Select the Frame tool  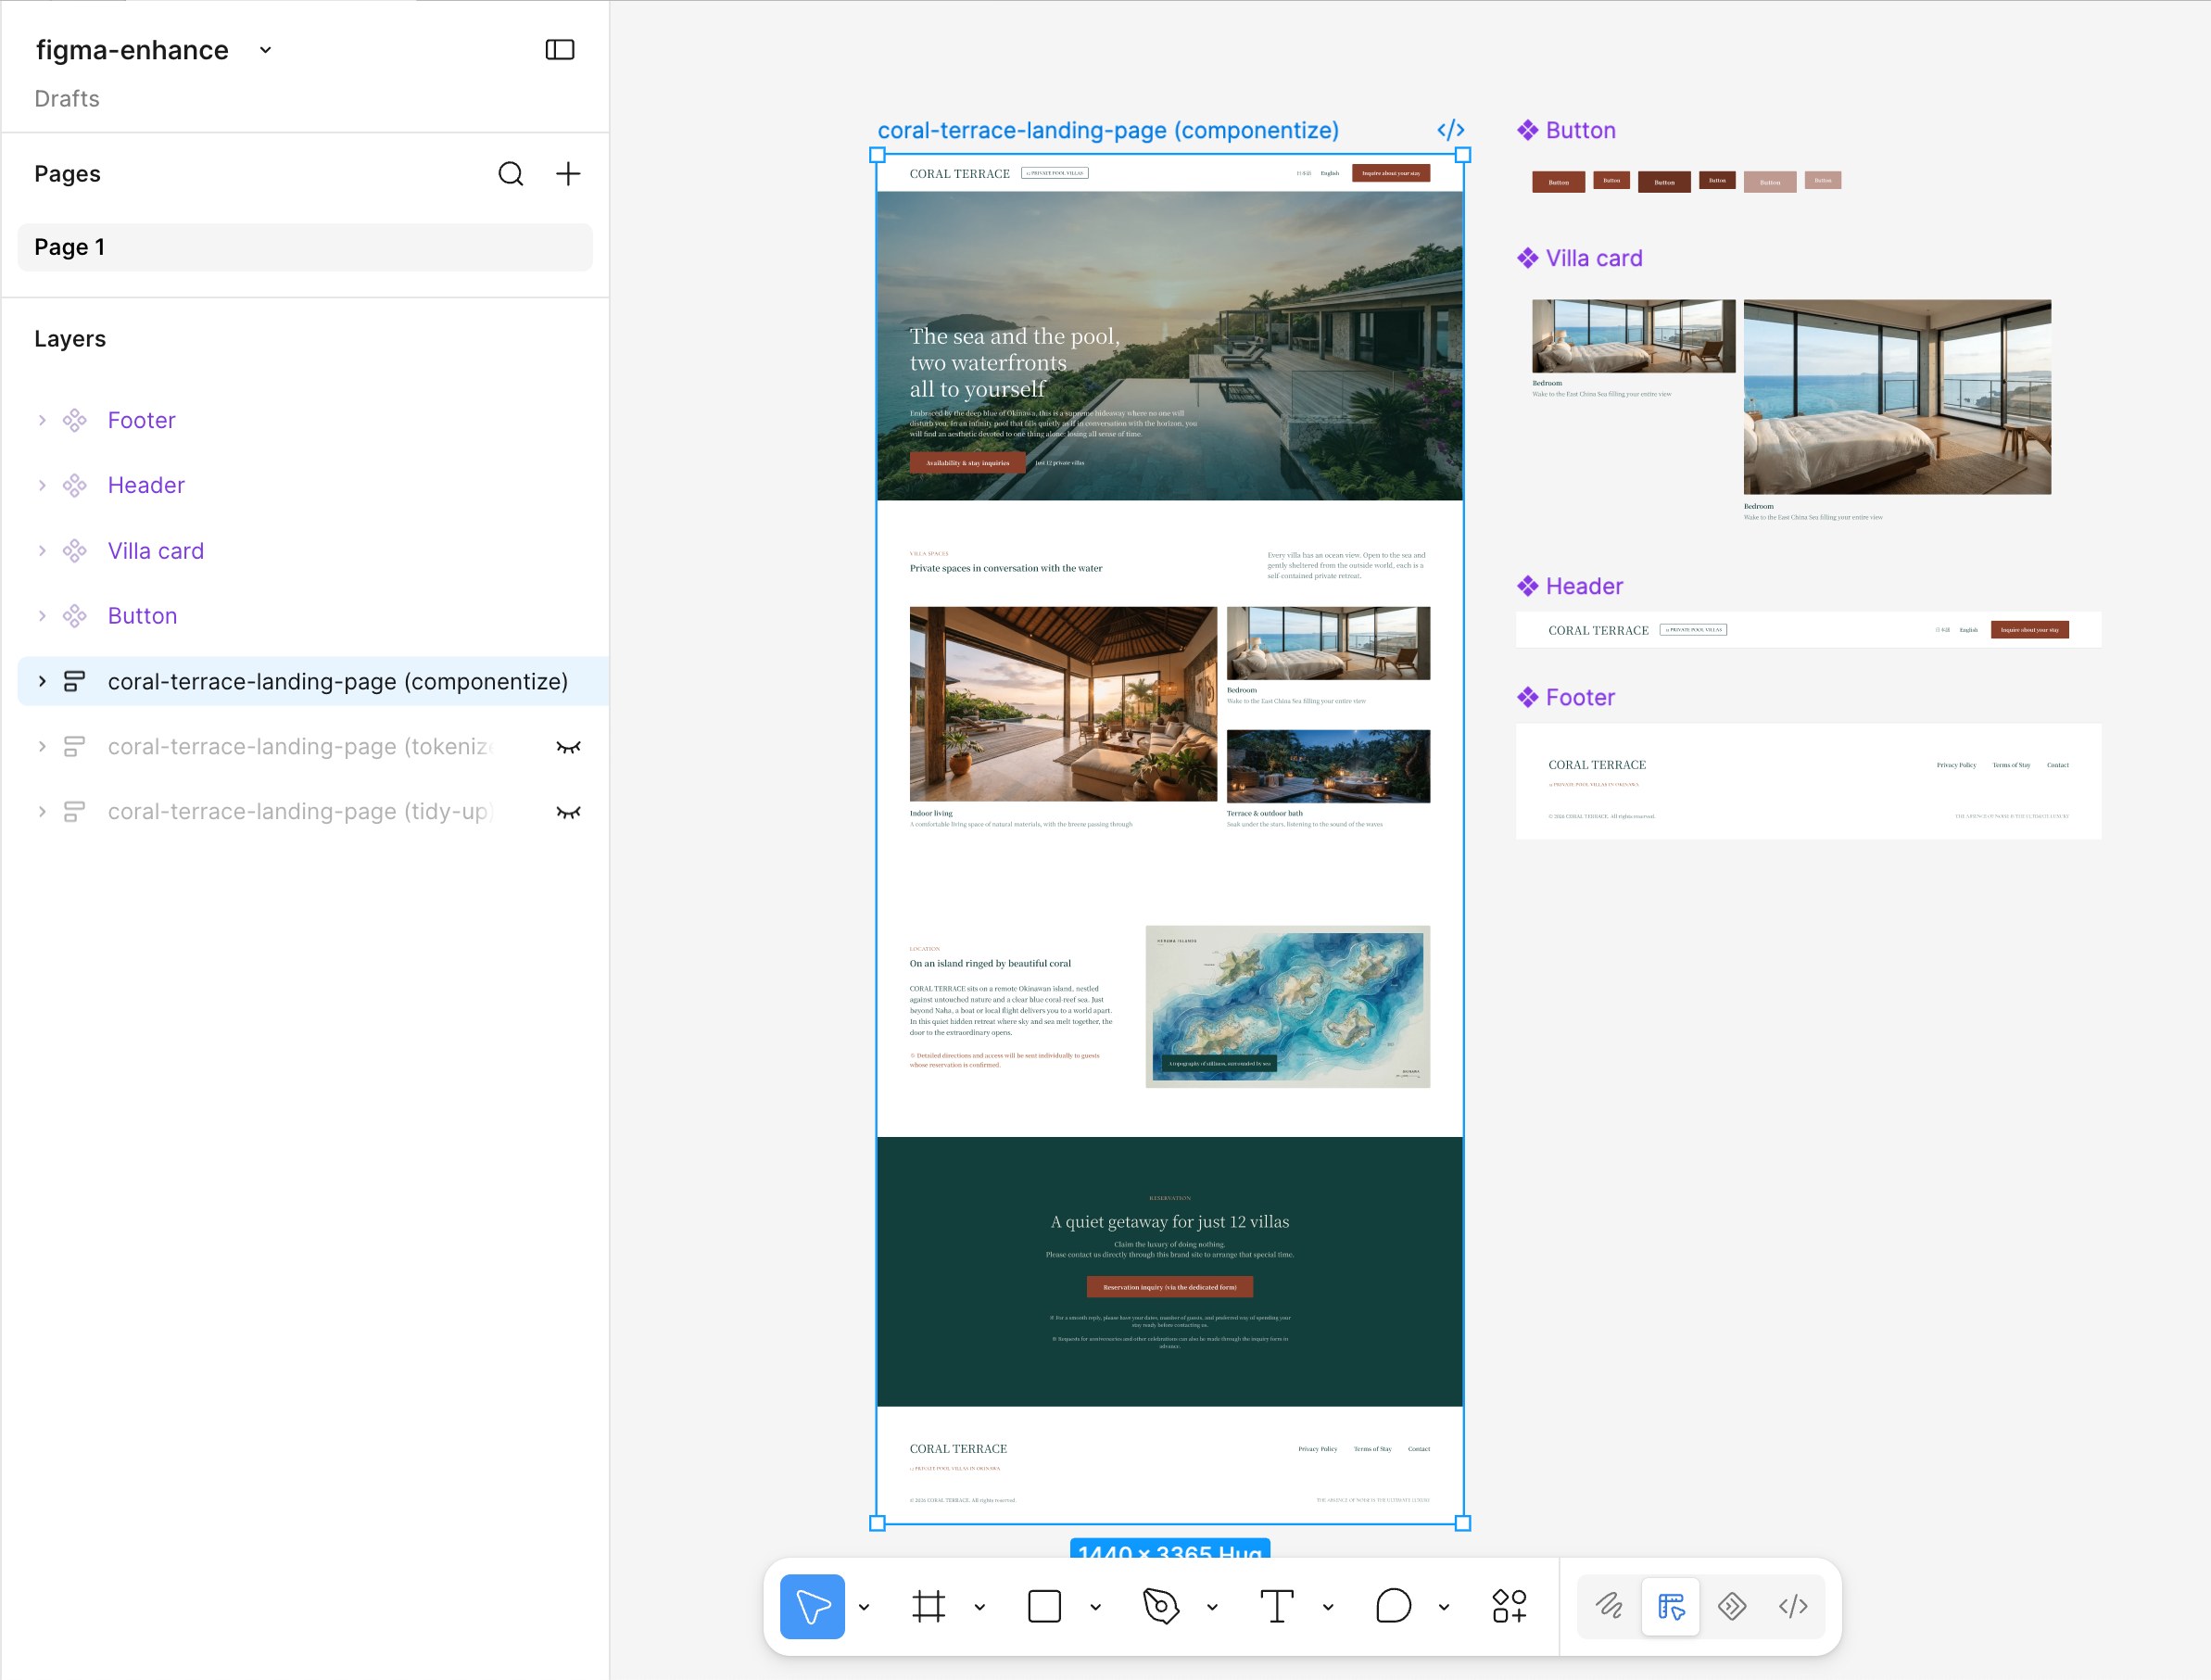coord(928,1606)
